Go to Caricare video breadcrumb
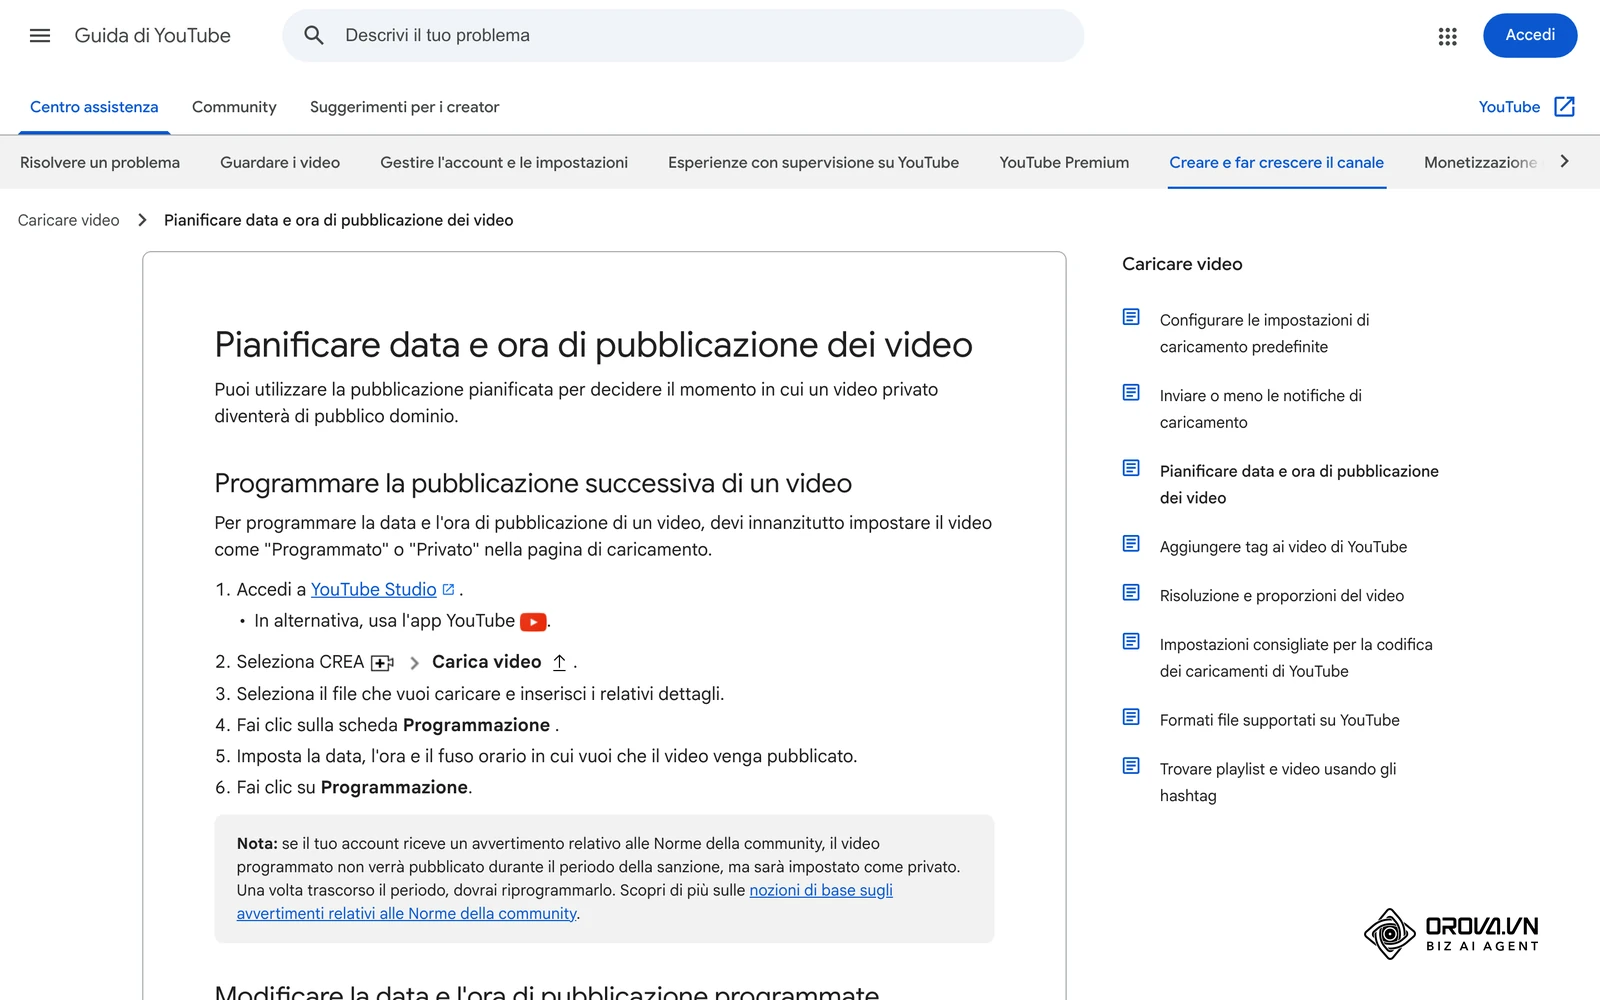1600x1000 pixels. click(68, 220)
